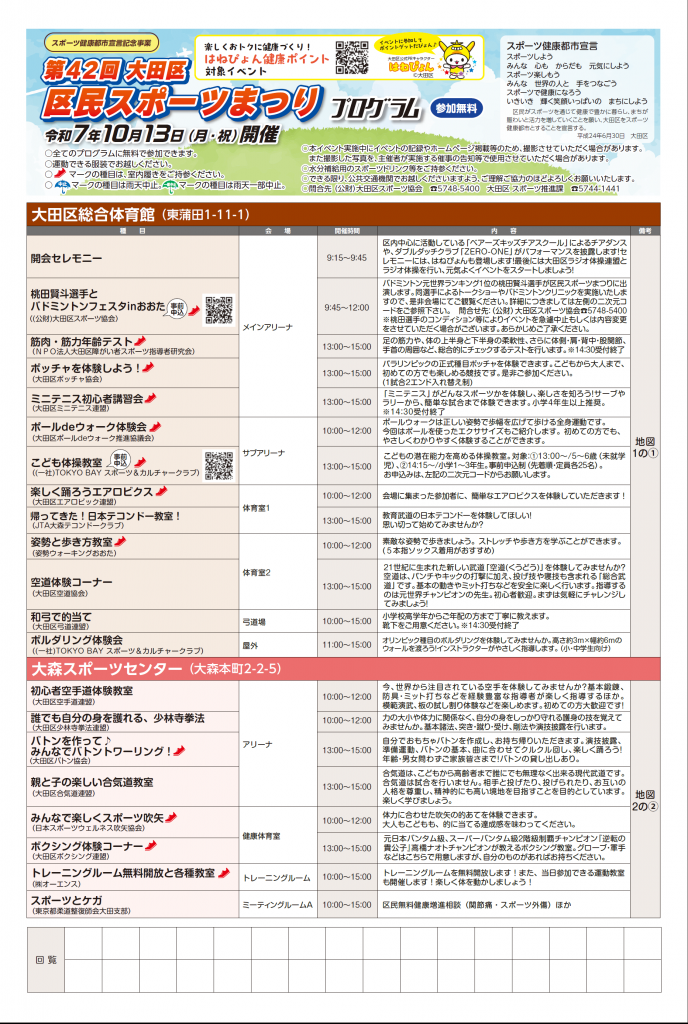Click shoe icon beside ボッチャを体験しよう！
This screenshot has height=1024, width=688.
[148, 368]
